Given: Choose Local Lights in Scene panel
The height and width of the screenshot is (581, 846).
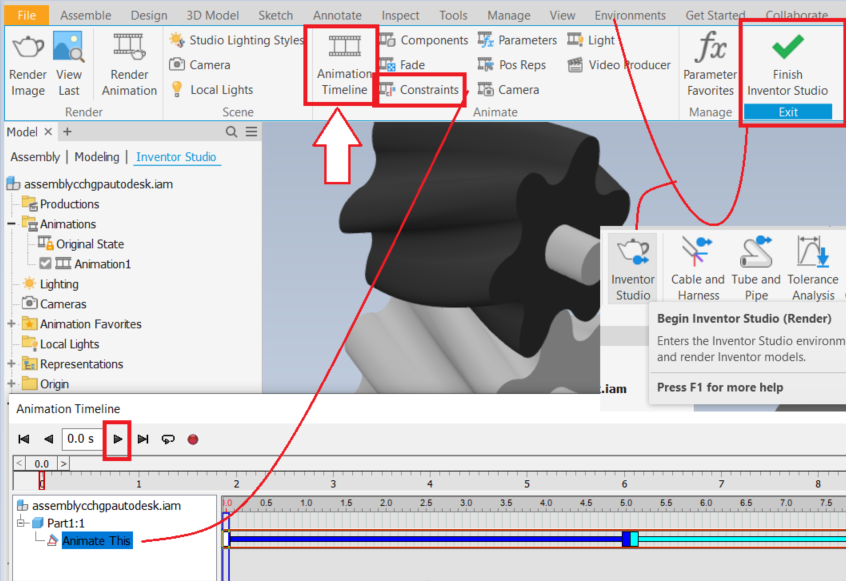Looking at the screenshot, I should coord(212,90).
